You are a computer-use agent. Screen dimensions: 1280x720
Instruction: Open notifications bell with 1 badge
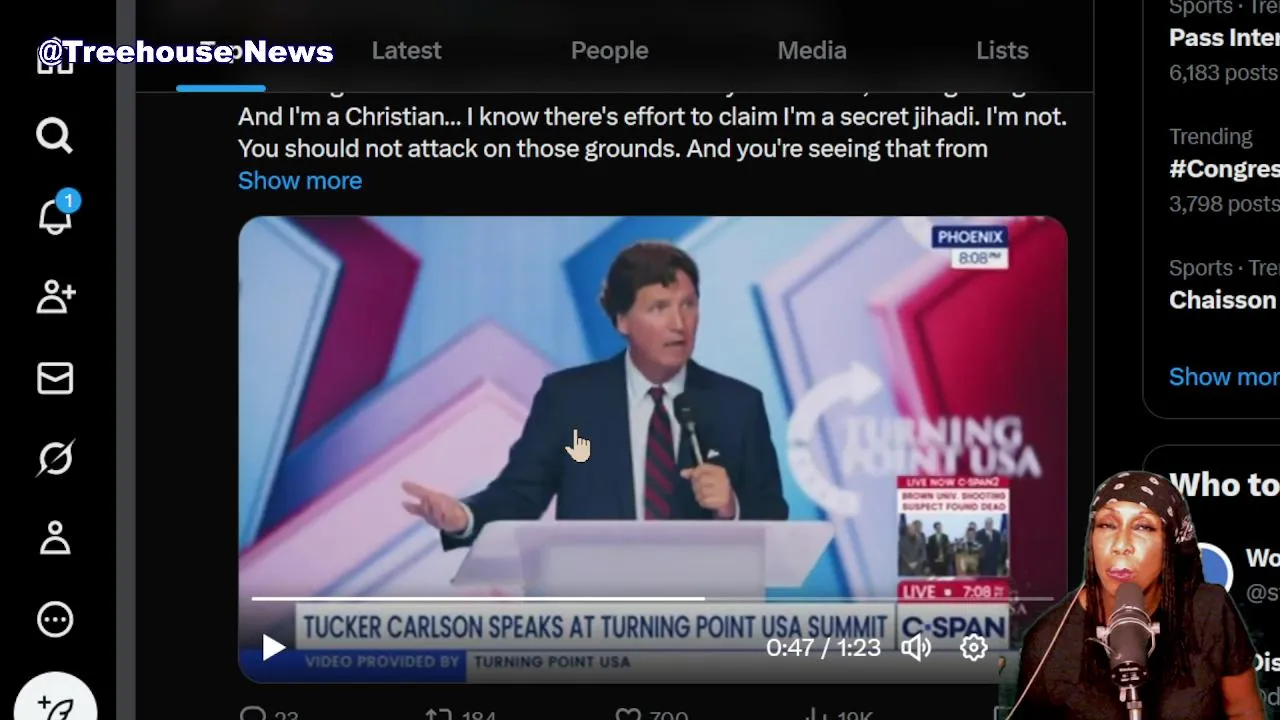(x=56, y=214)
